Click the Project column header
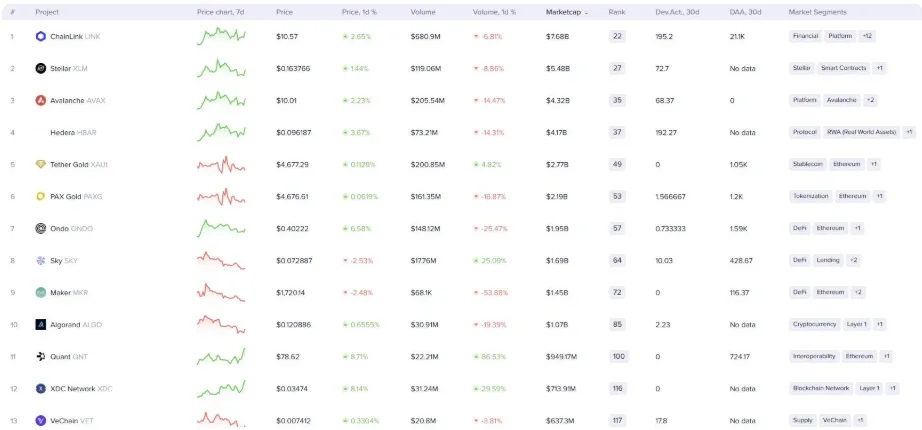 (47, 12)
